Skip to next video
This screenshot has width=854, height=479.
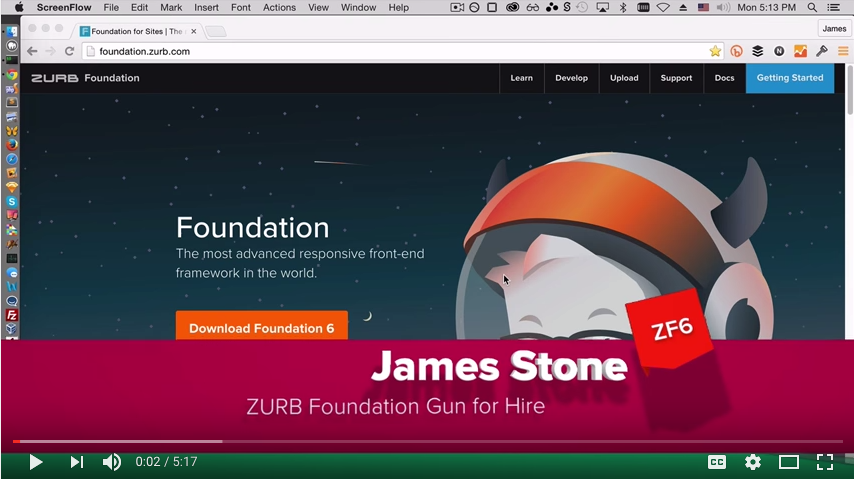click(76, 462)
